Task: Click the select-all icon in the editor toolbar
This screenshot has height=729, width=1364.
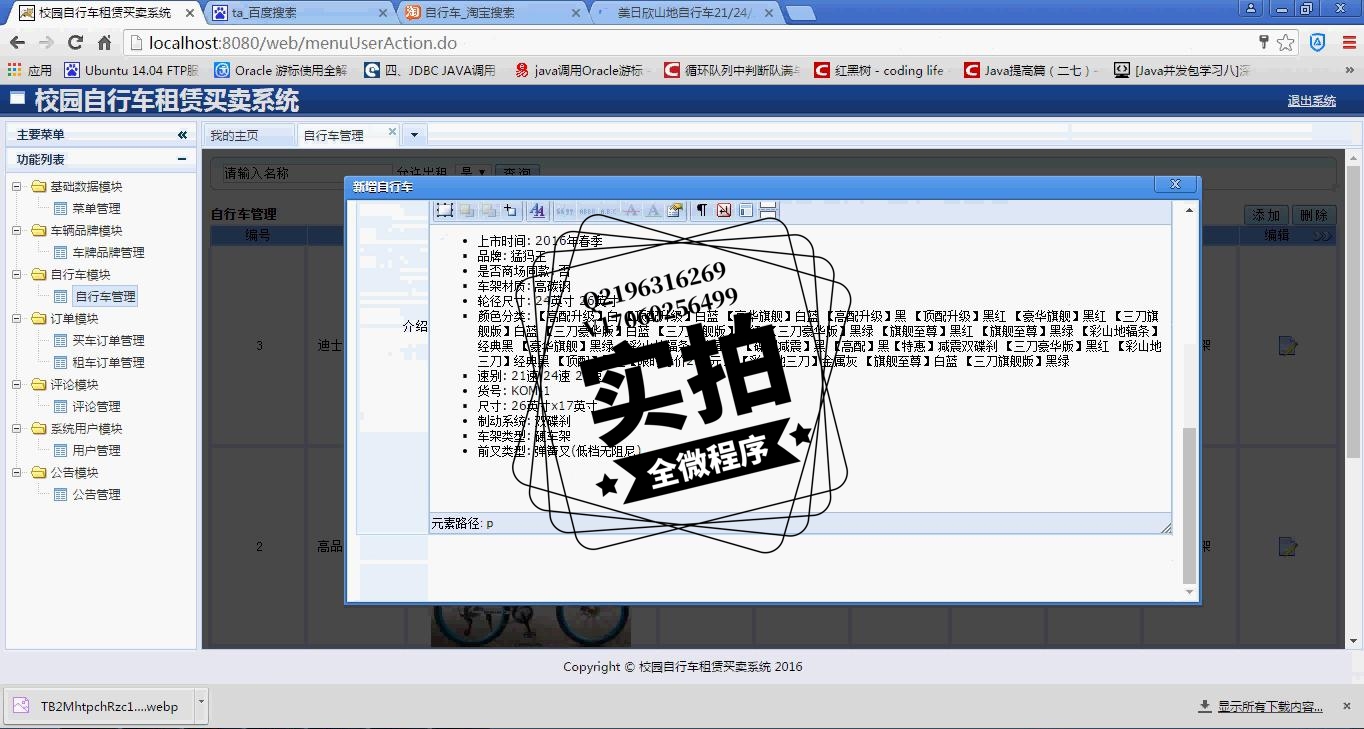Action: (x=445, y=210)
